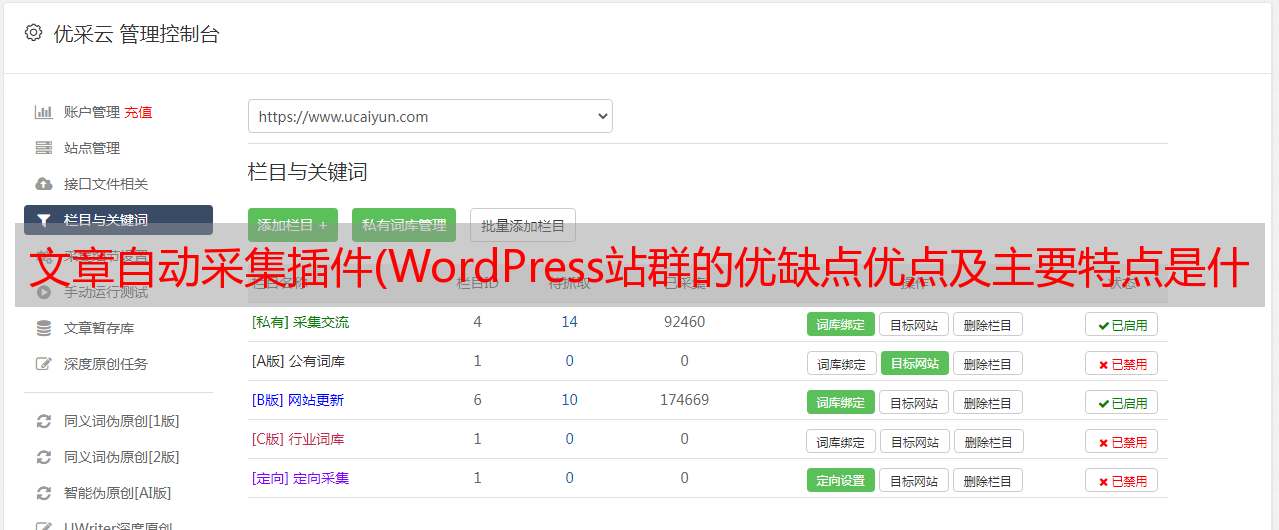Viewport: 1279px width, 530px height.
Task: Click the server icon for 站点管理
Action: pyautogui.click(x=43, y=148)
